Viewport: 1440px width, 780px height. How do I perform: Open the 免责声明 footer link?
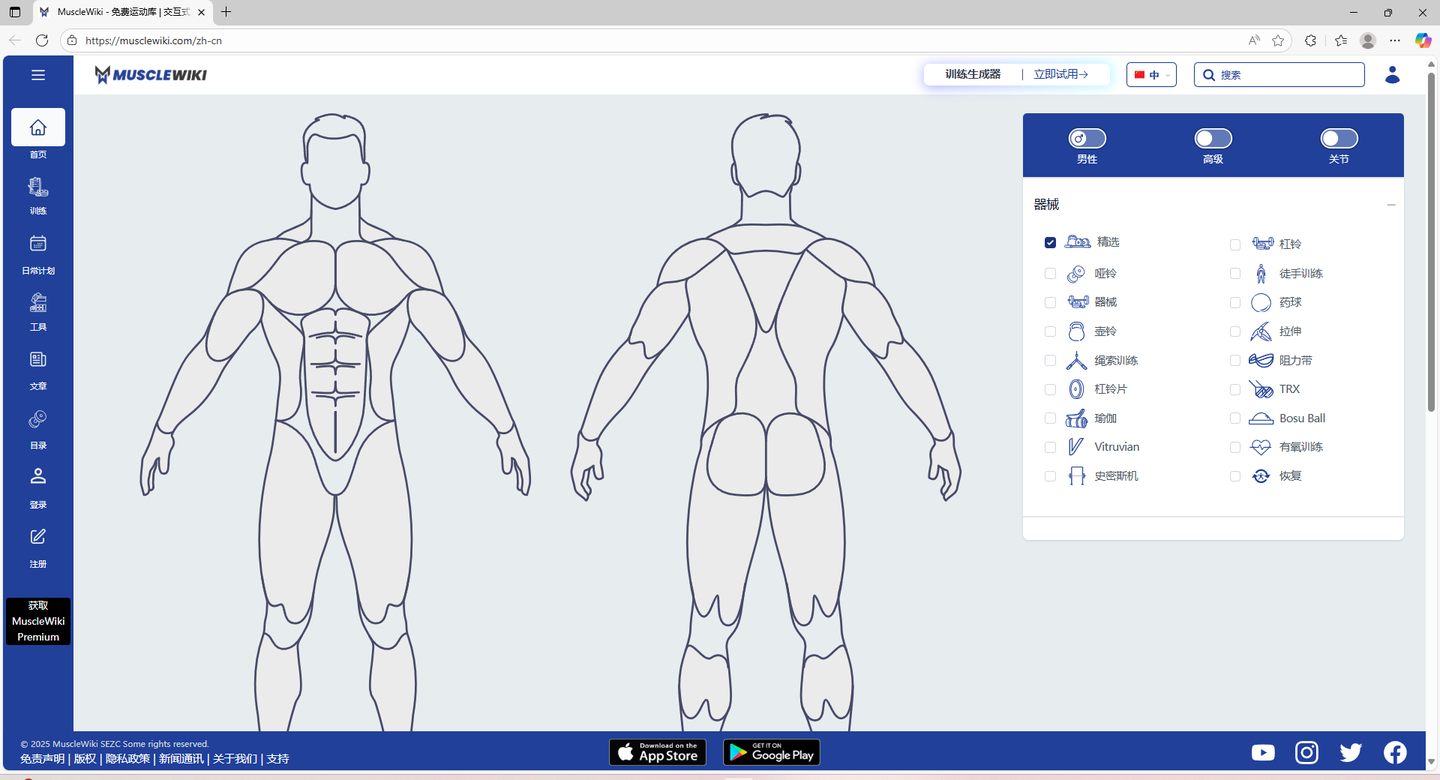point(42,759)
